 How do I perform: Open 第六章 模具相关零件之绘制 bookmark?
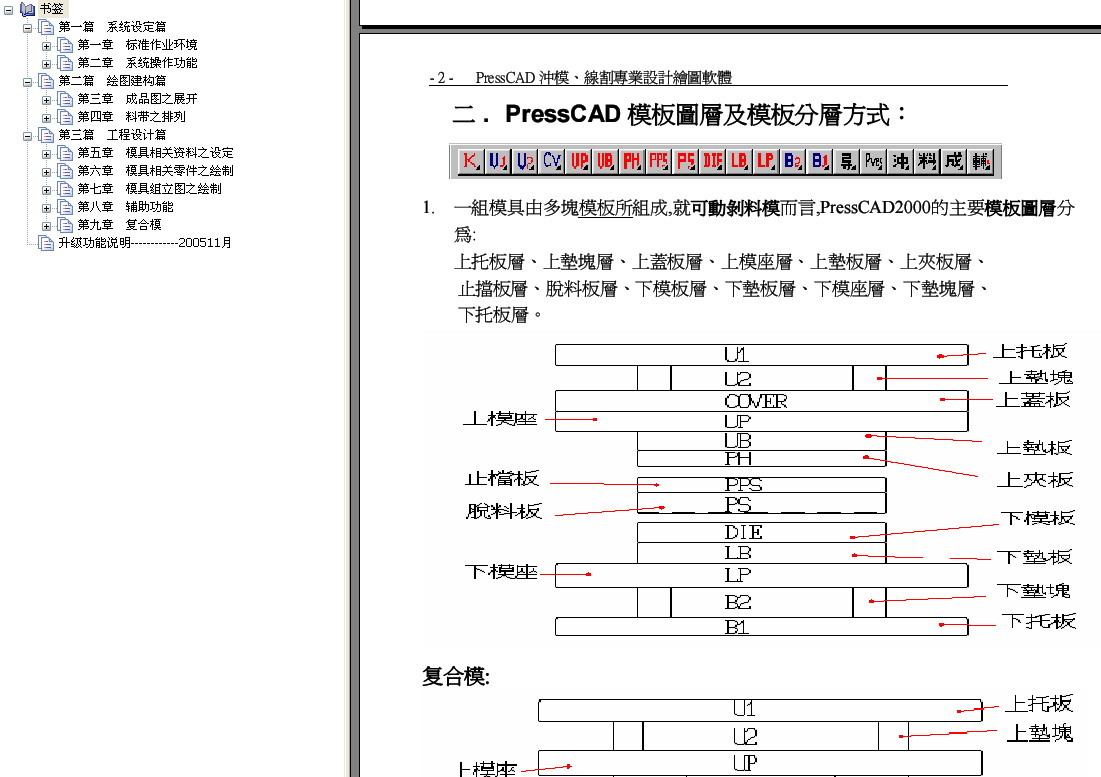pos(155,171)
